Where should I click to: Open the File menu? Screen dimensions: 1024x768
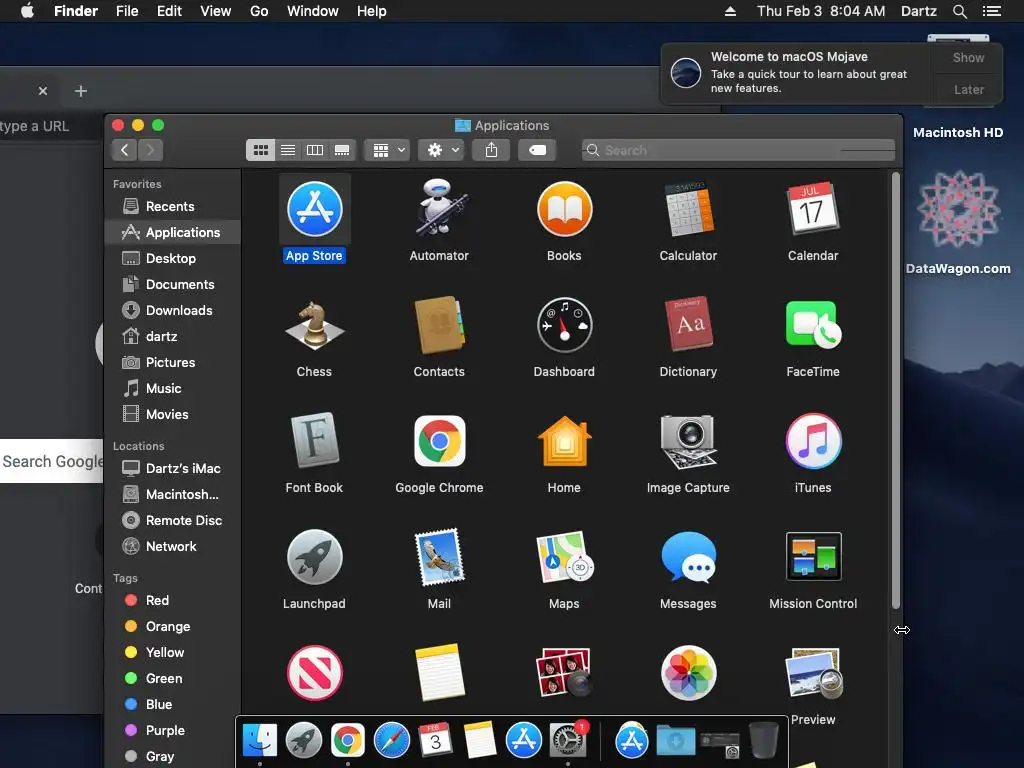pyautogui.click(x=127, y=11)
